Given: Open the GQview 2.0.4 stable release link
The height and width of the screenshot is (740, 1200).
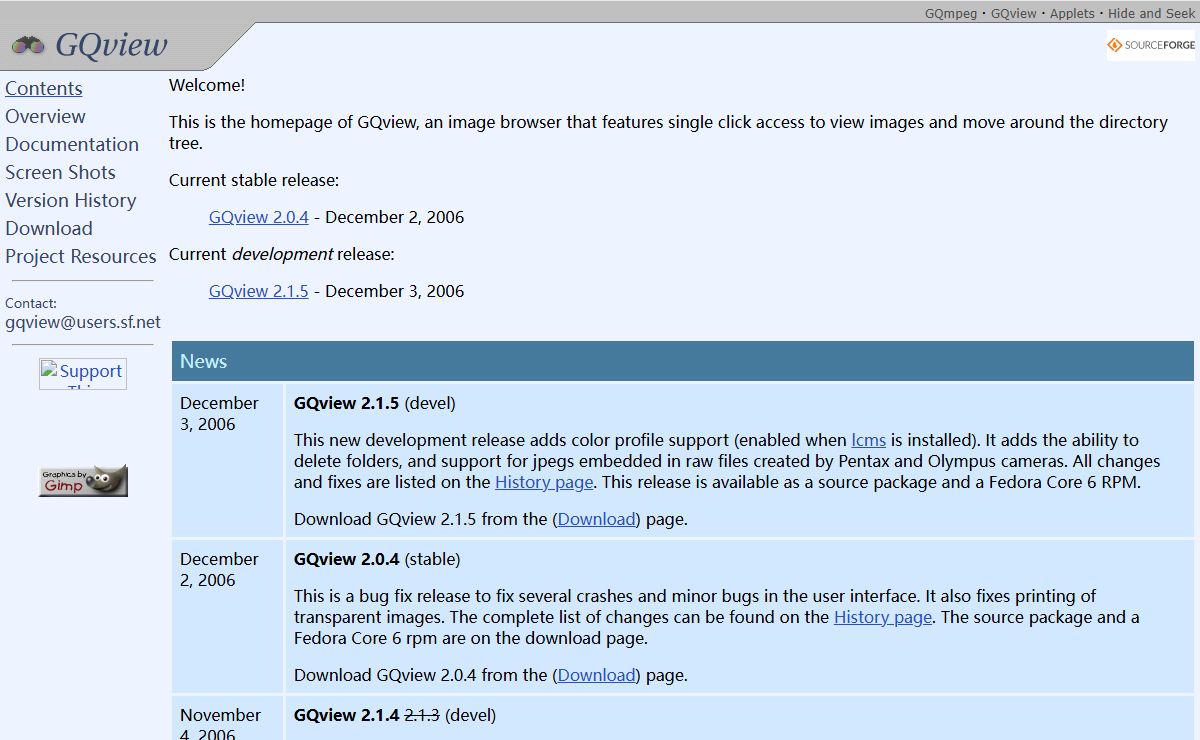Looking at the screenshot, I should [x=259, y=217].
